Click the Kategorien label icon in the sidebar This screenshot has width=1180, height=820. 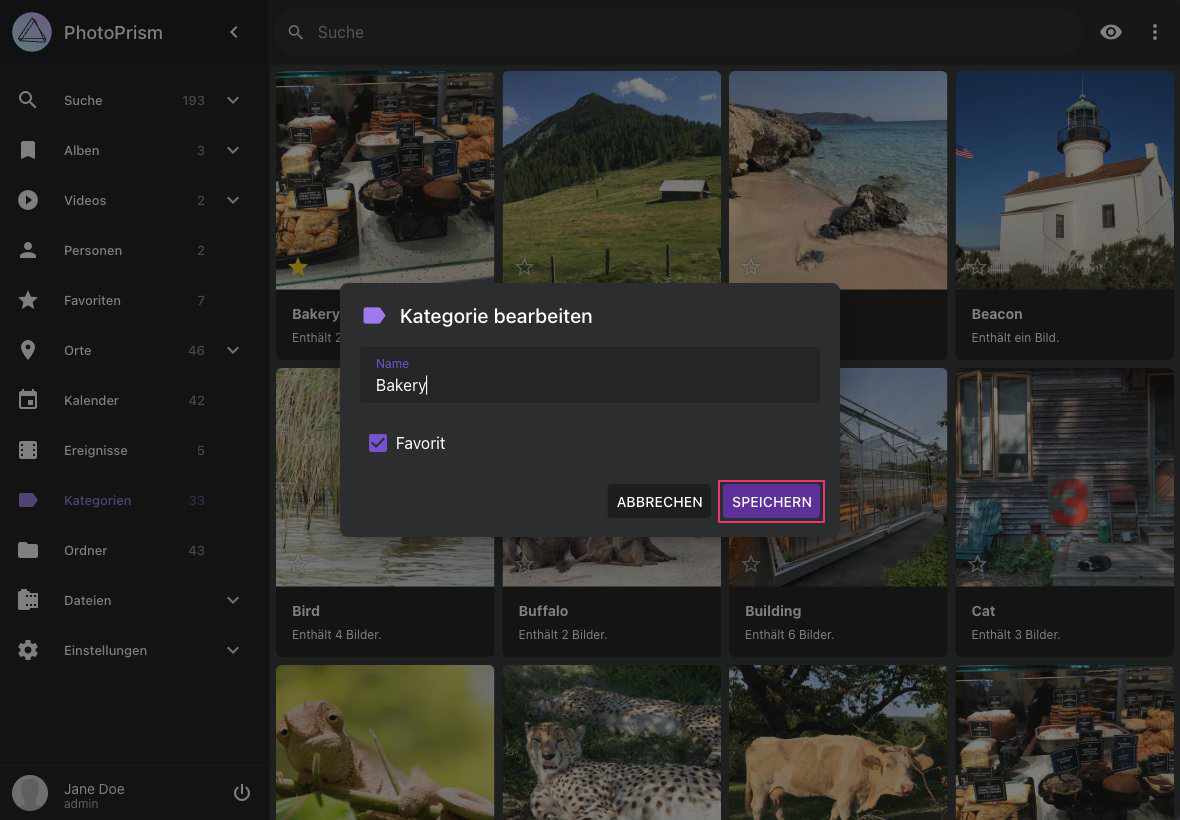[28, 500]
